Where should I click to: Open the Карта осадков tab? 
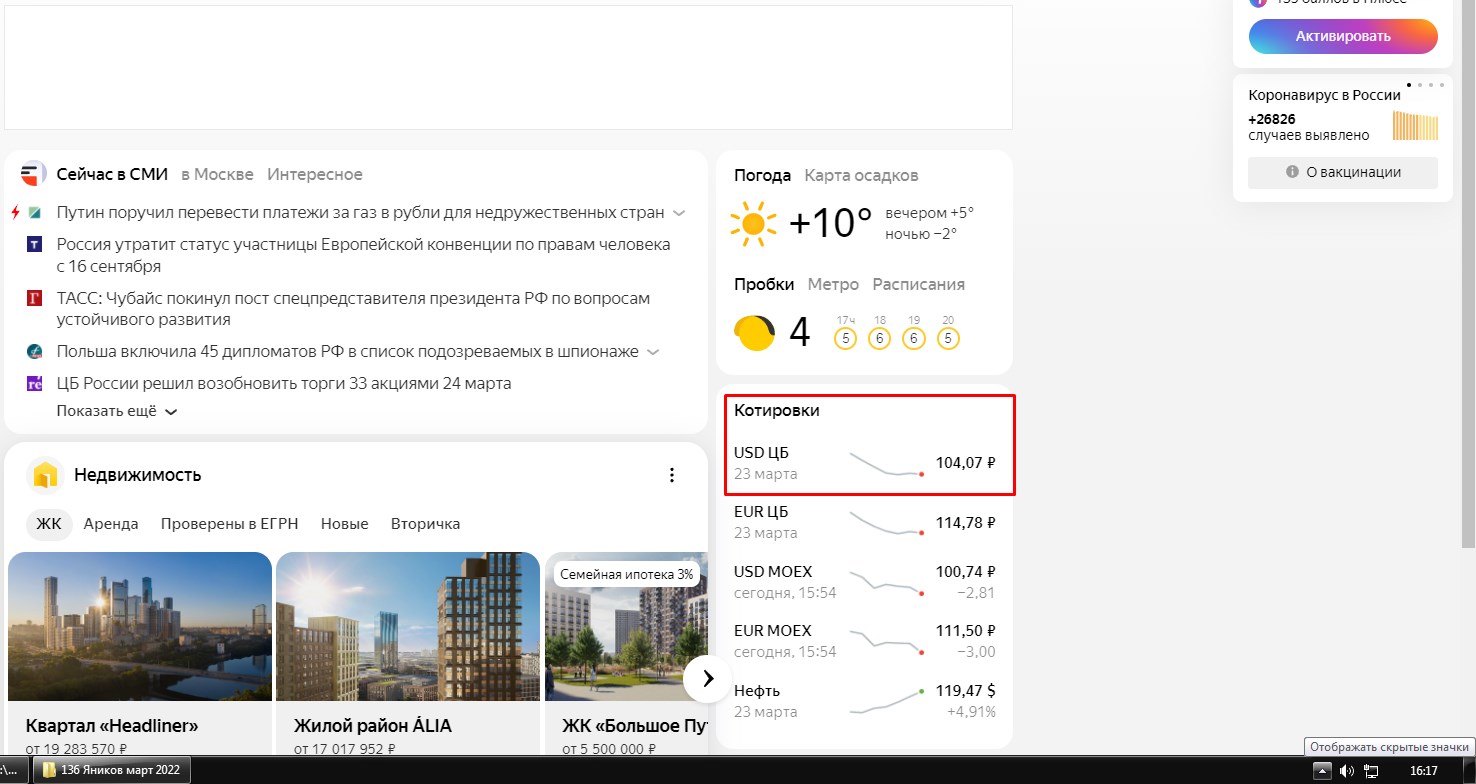(861, 175)
